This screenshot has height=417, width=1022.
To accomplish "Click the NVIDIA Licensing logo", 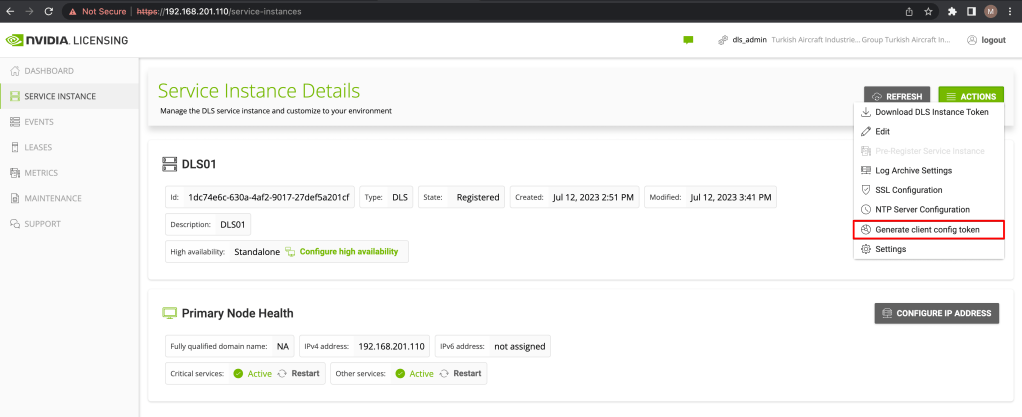I will pos(66,40).
